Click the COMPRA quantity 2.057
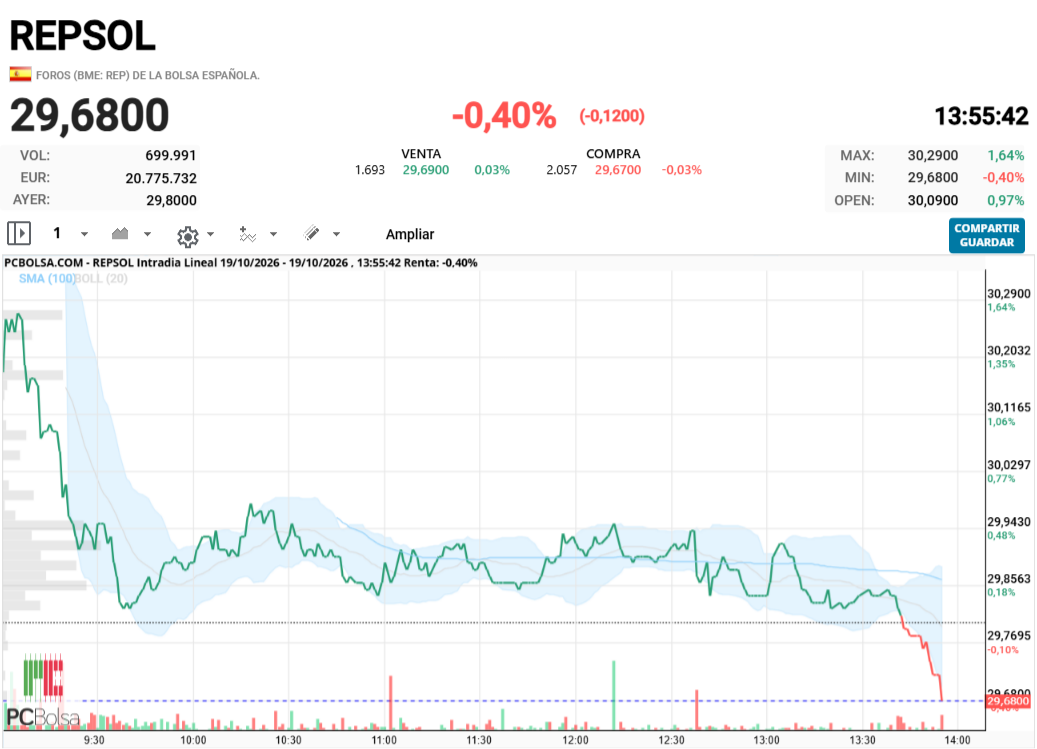 click(x=561, y=170)
